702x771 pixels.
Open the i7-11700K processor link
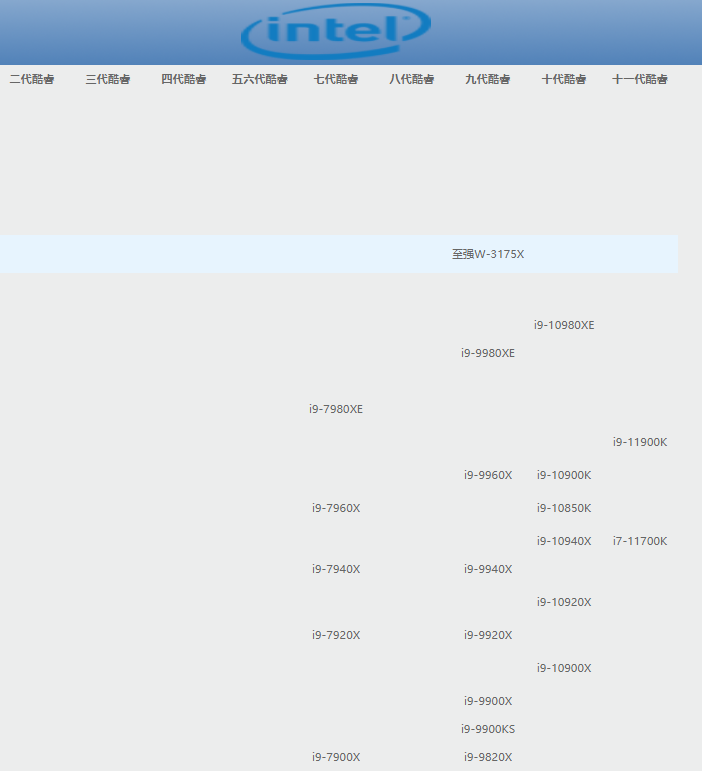pyautogui.click(x=640, y=541)
